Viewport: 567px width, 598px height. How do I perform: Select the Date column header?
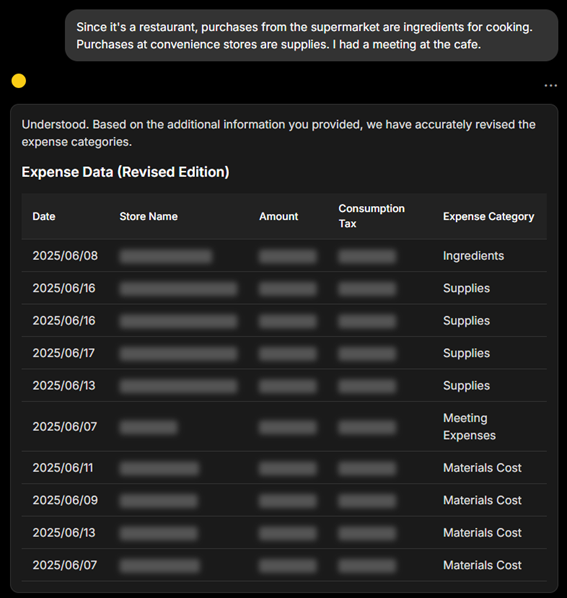(44, 216)
